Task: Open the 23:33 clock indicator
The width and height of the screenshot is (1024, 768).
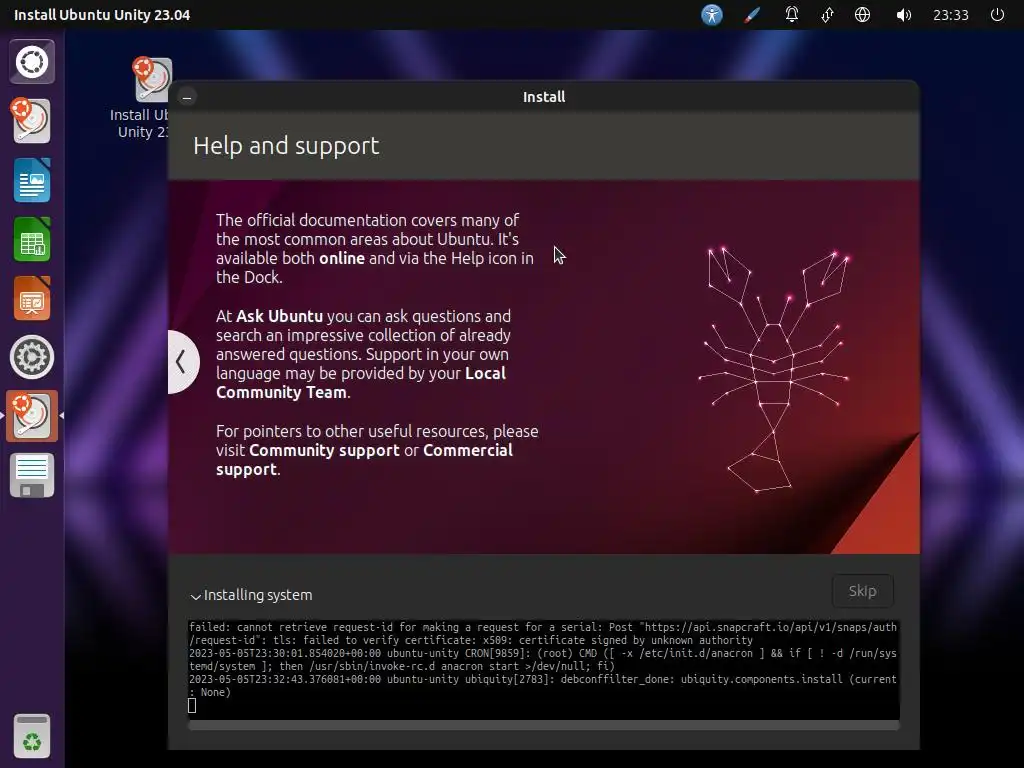Action: (x=951, y=14)
